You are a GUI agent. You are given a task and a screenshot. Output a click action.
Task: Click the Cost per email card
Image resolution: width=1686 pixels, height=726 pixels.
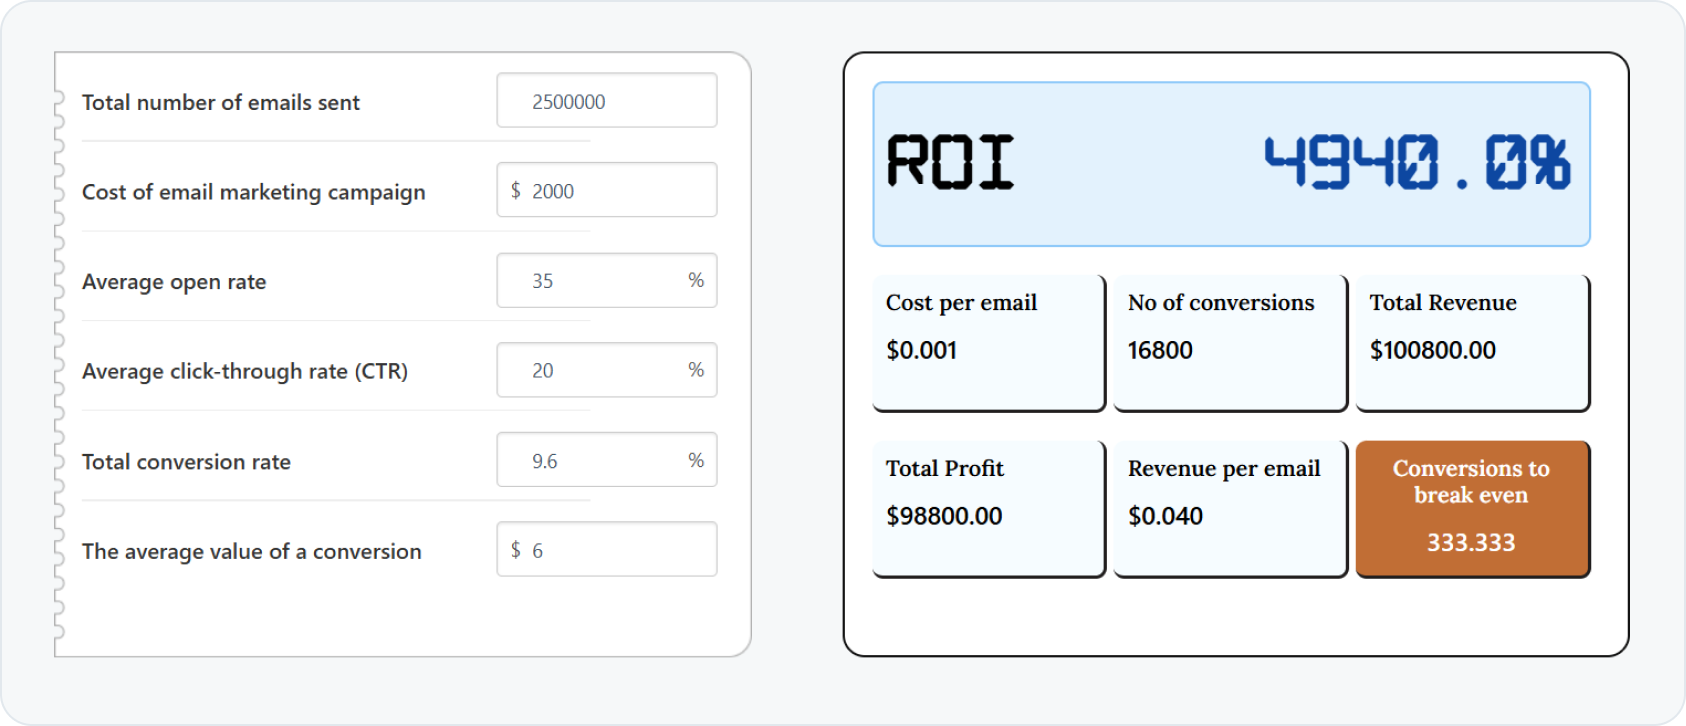pyautogui.click(x=988, y=343)
